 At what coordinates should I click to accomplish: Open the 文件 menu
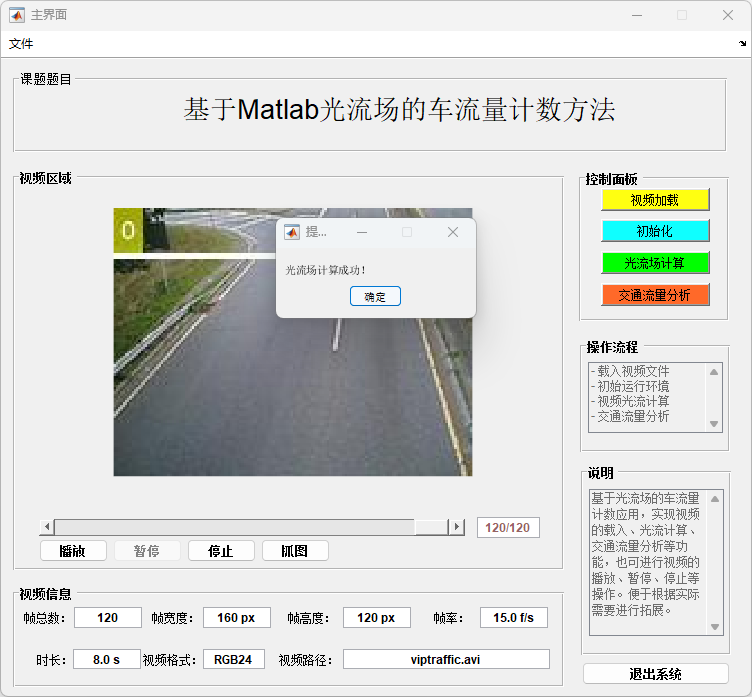(21, 44)
